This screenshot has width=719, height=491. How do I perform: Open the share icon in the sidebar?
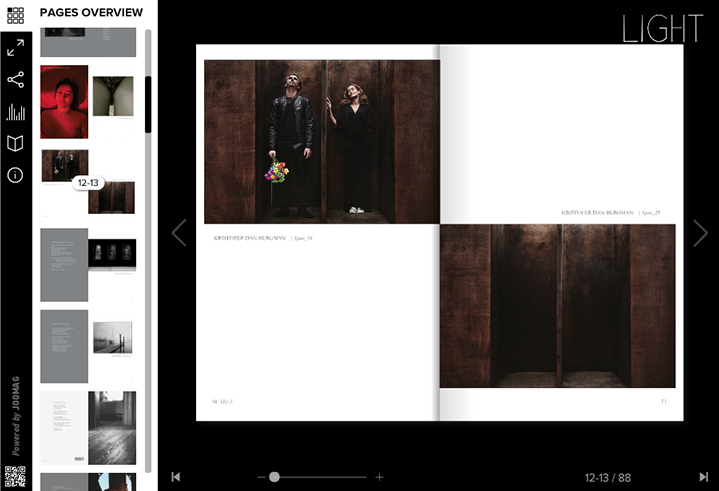tap(15, 80)
